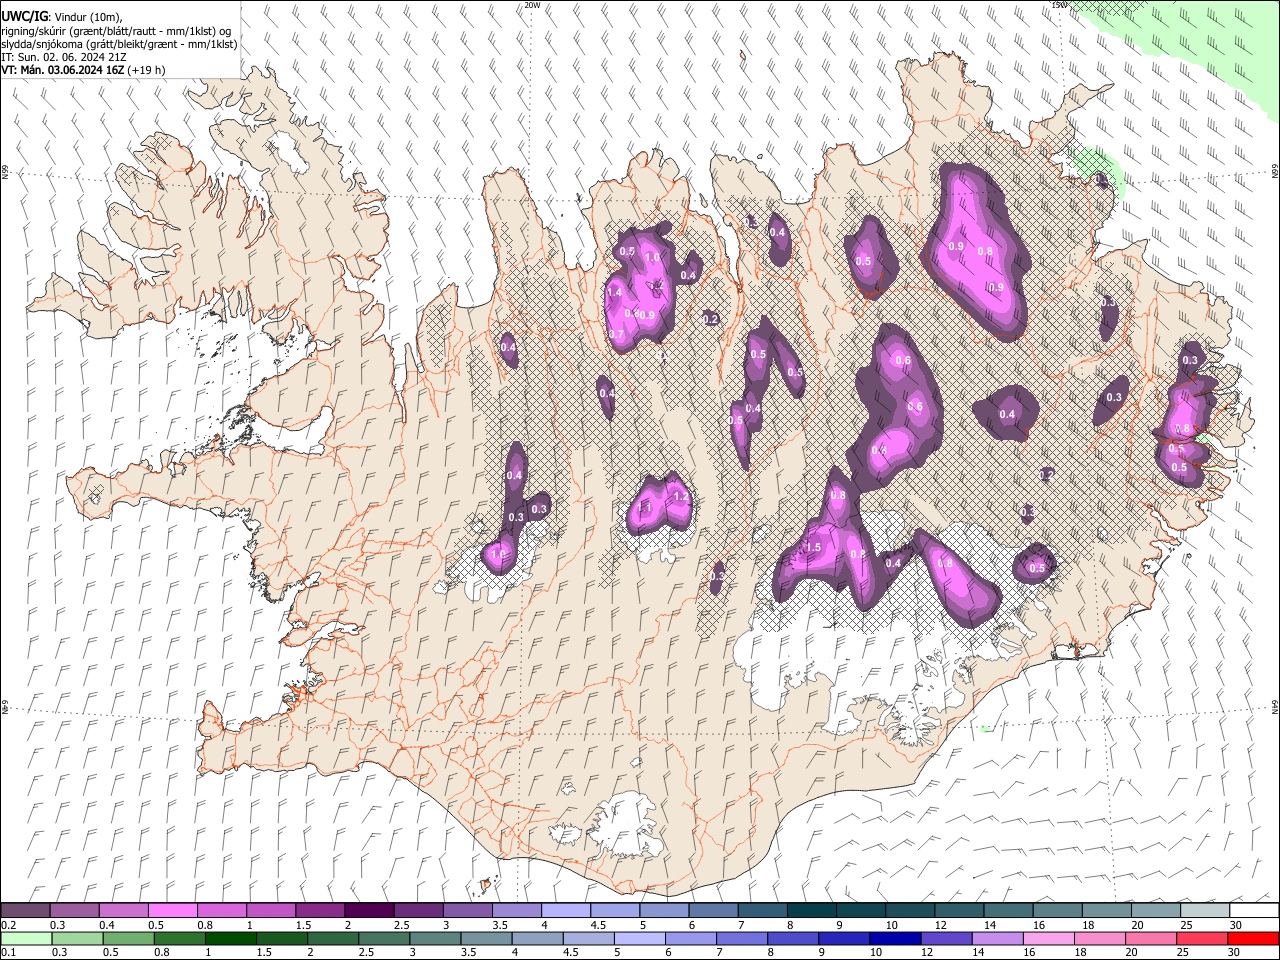Click the 20W longitude label
This screenshot has width=1280, height=960.
coord(532,5)
